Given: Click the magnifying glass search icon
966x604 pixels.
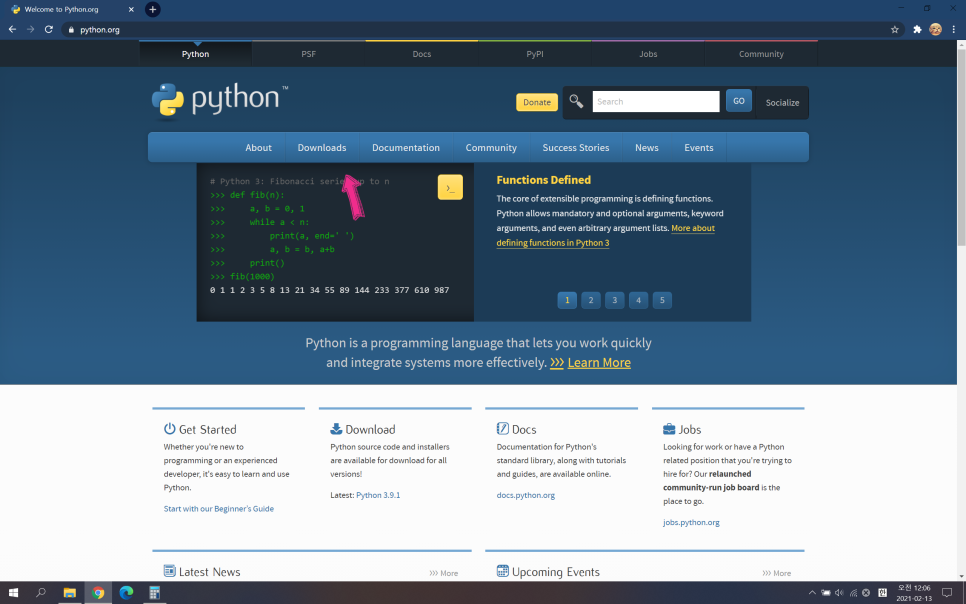Looking at the screenshot, I should coord(576,101).
